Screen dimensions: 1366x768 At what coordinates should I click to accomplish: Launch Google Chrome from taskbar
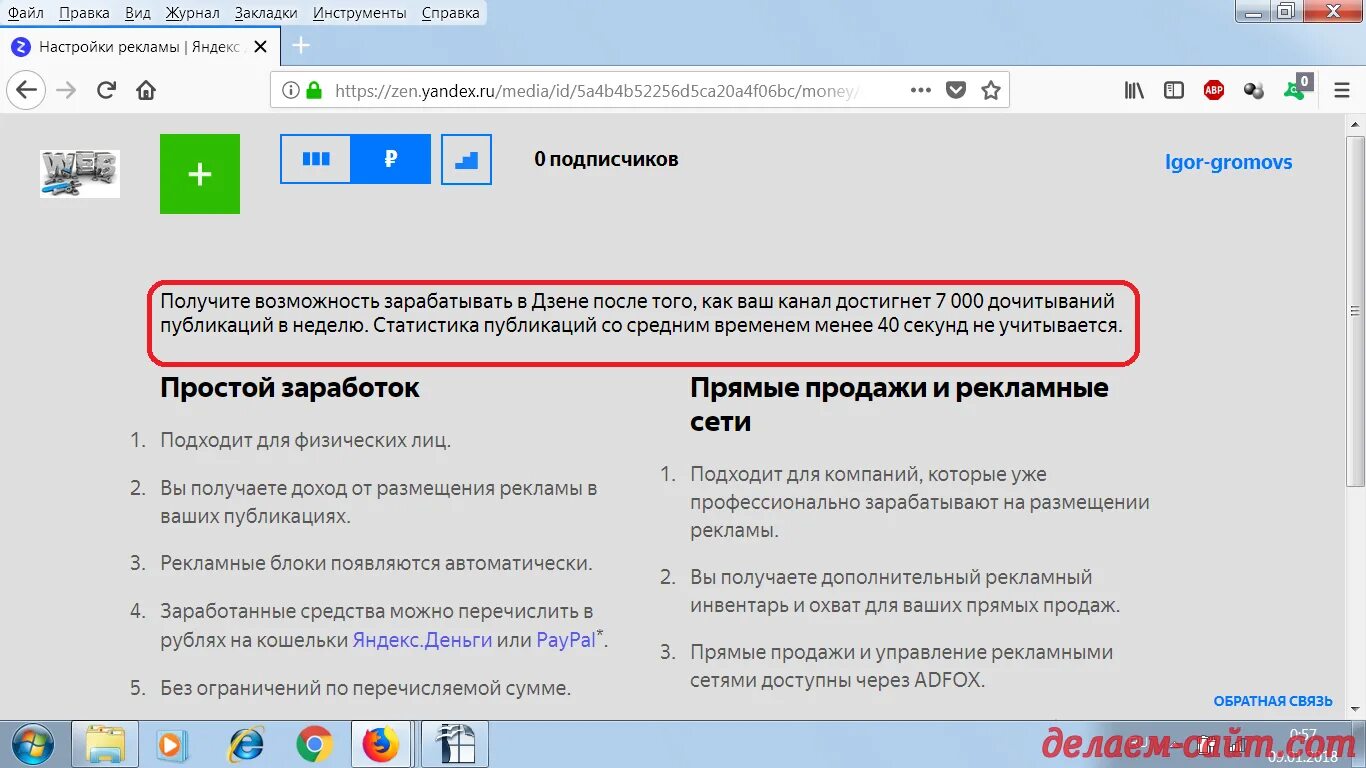pyautogui.click(x=314, y=744)
